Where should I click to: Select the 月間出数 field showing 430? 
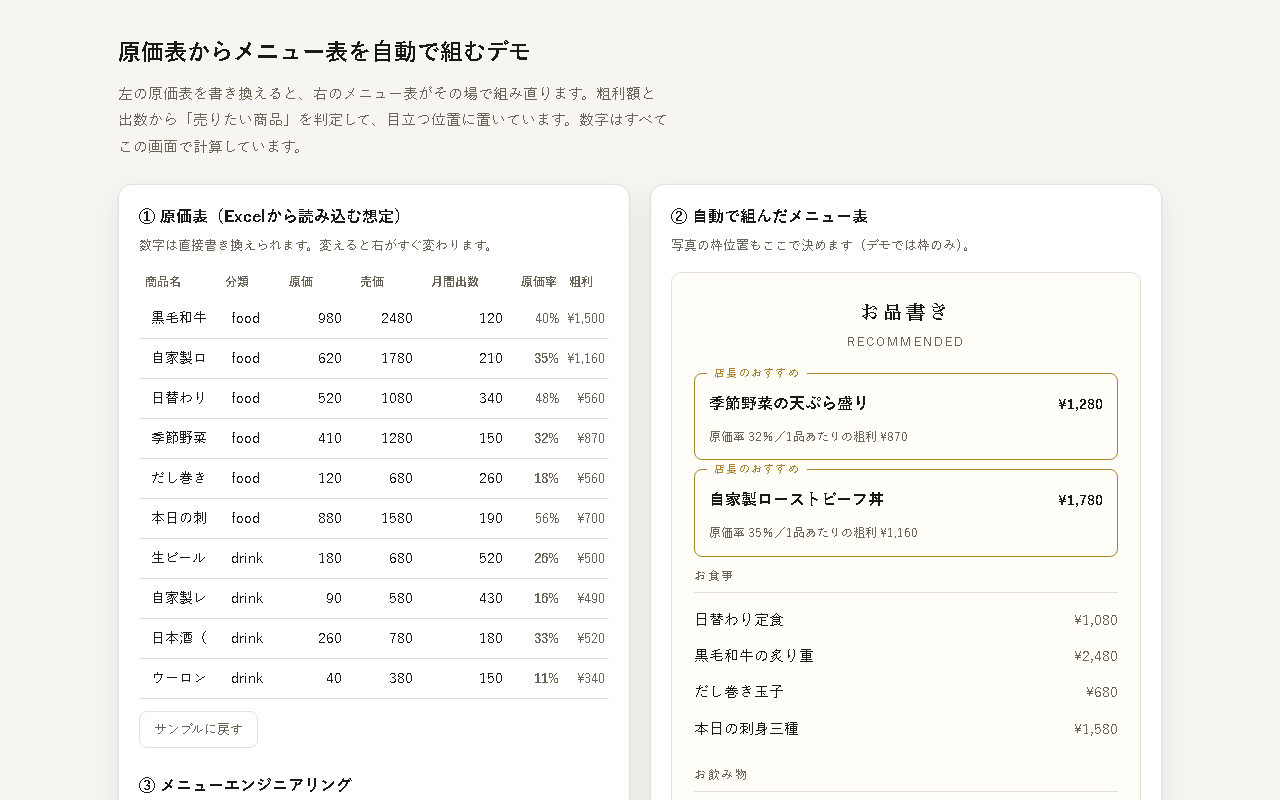click(468, 598)
